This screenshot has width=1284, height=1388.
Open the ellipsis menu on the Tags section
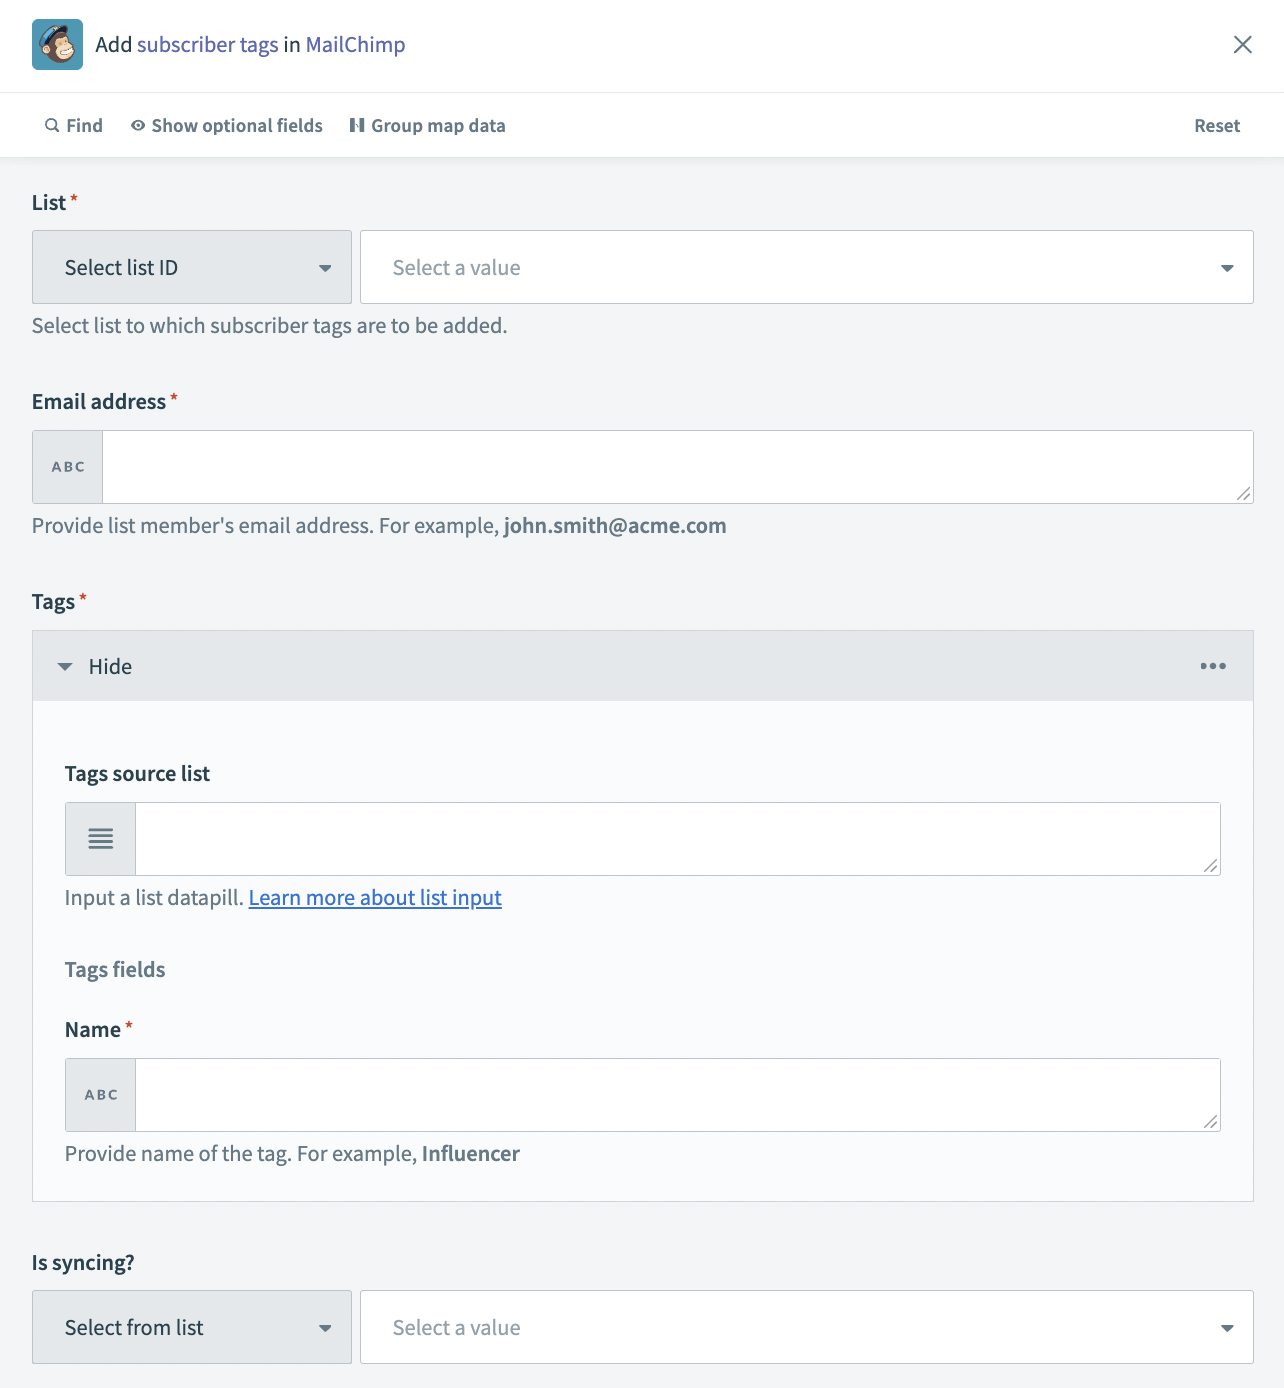click(1213, 665)
